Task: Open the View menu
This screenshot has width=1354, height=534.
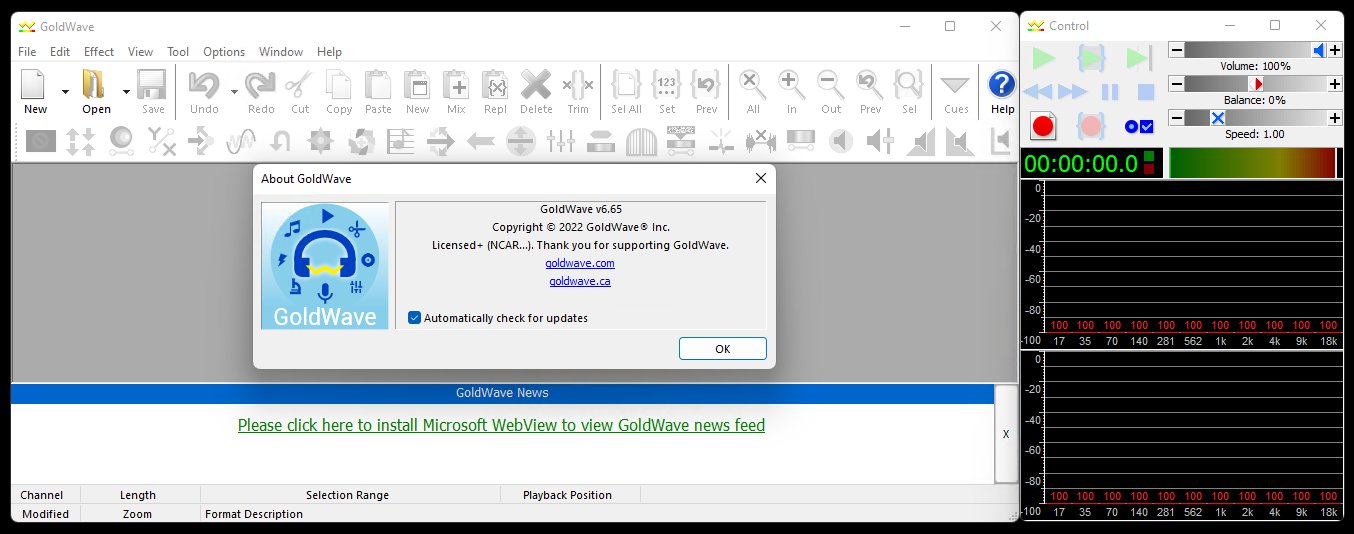Action: (141, 51)
